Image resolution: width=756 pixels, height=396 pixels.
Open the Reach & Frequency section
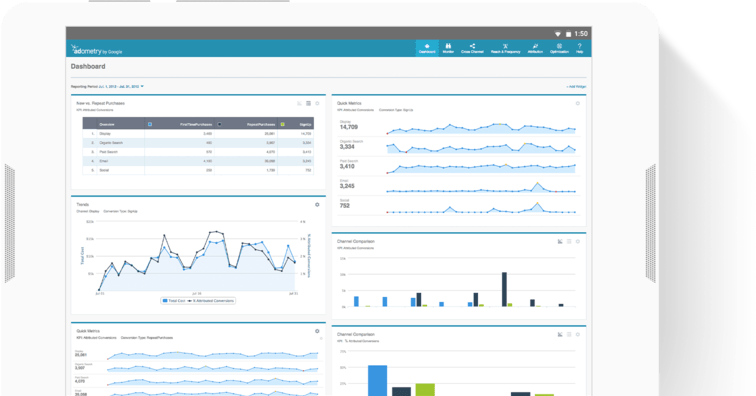pos(505,48)
